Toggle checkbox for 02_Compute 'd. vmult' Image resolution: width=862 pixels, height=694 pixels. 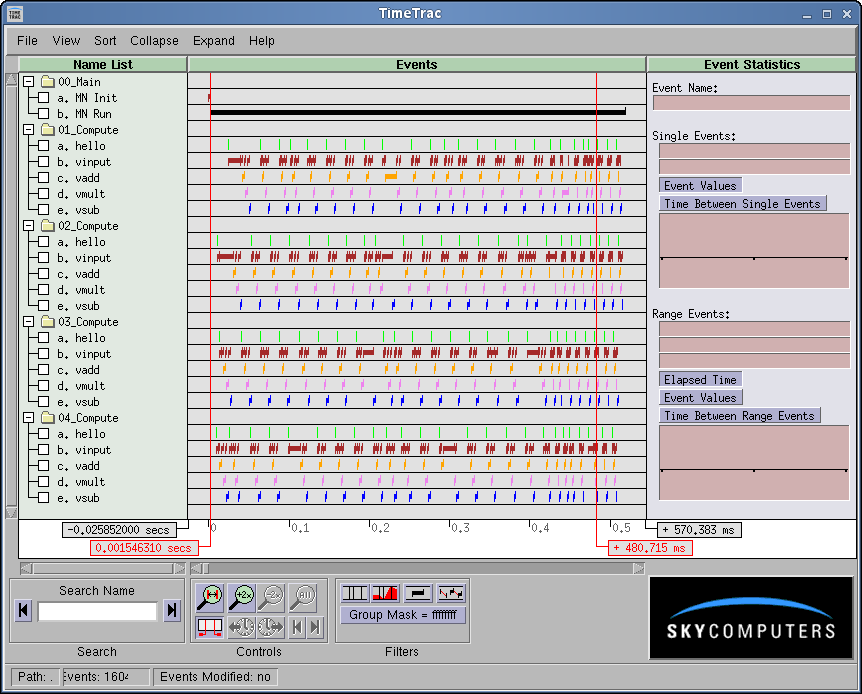[43, 290]
